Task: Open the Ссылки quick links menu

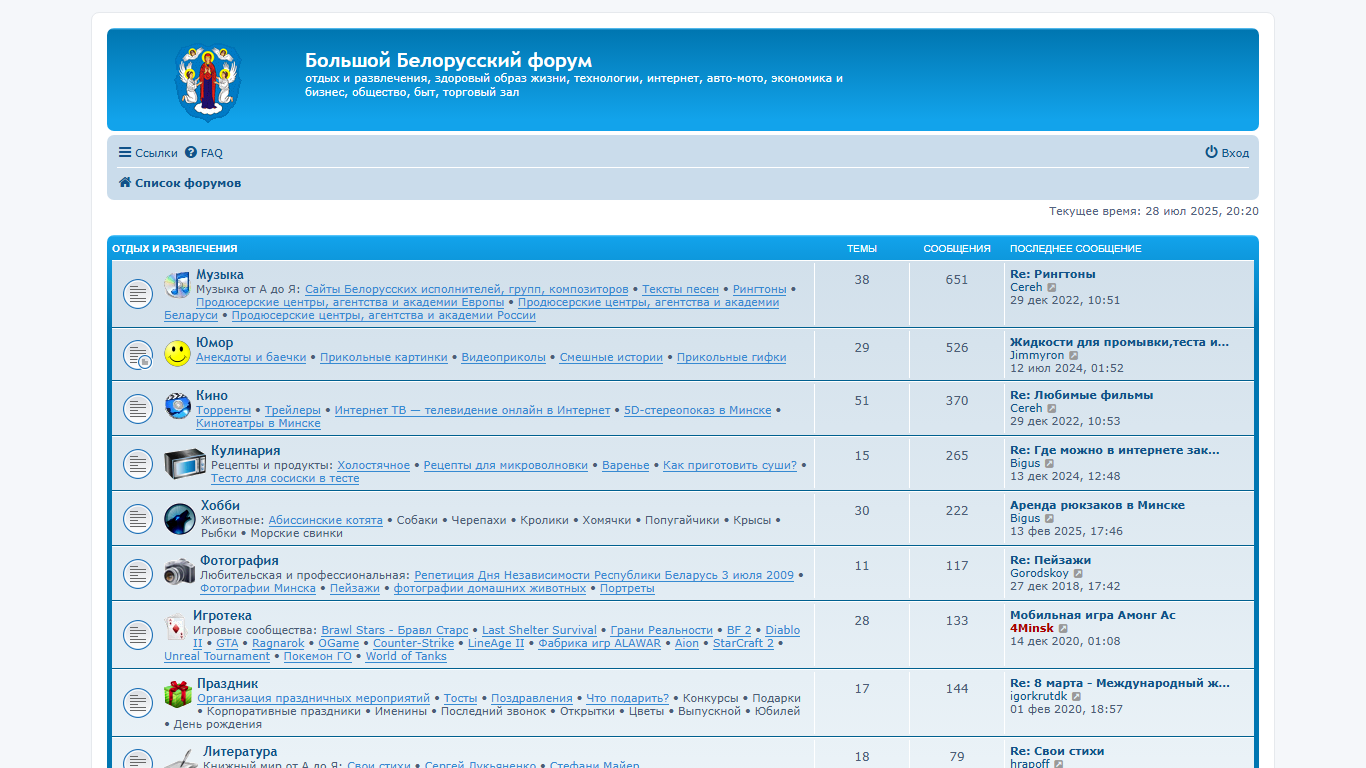Action: point(148,153)
